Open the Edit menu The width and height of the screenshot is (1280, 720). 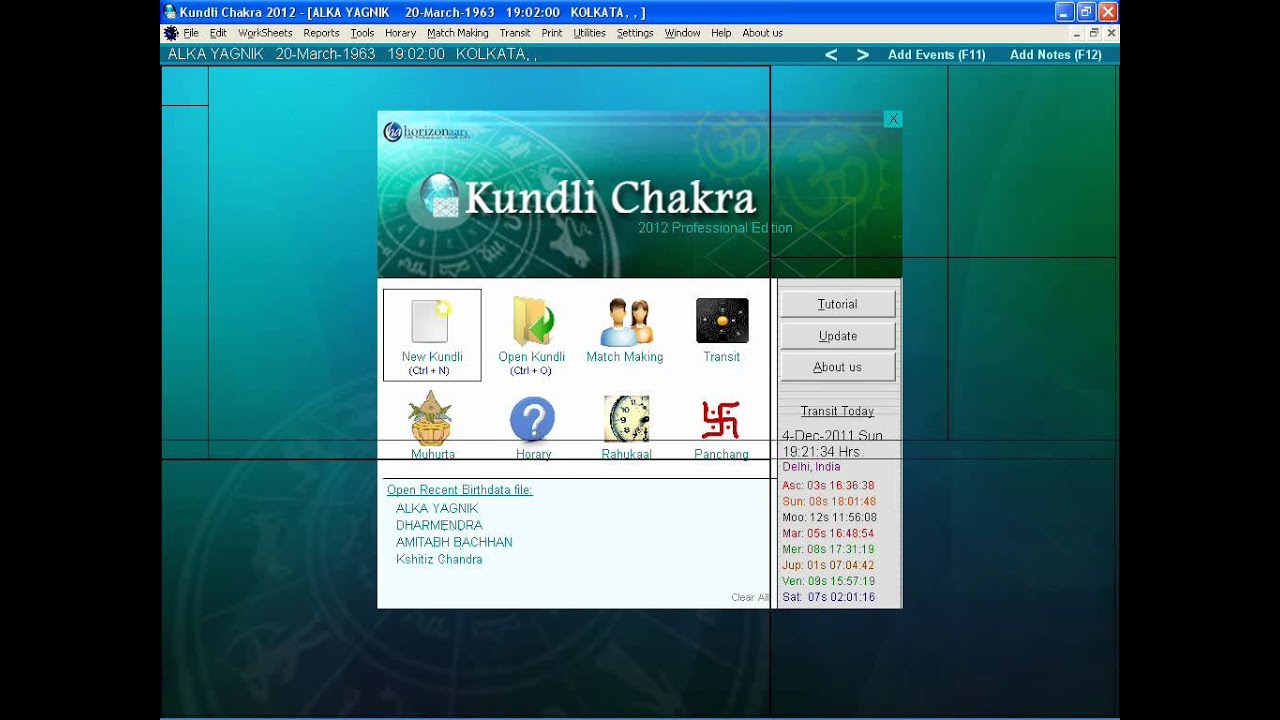tap(218, 33)
